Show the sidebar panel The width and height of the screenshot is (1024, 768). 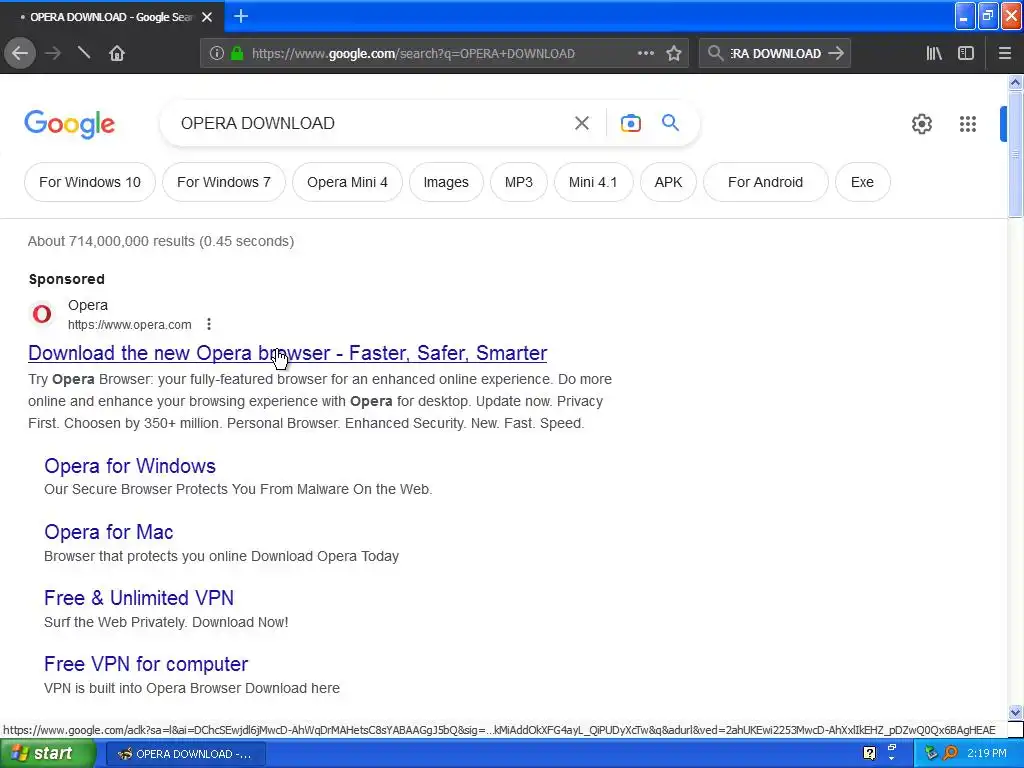966,54
